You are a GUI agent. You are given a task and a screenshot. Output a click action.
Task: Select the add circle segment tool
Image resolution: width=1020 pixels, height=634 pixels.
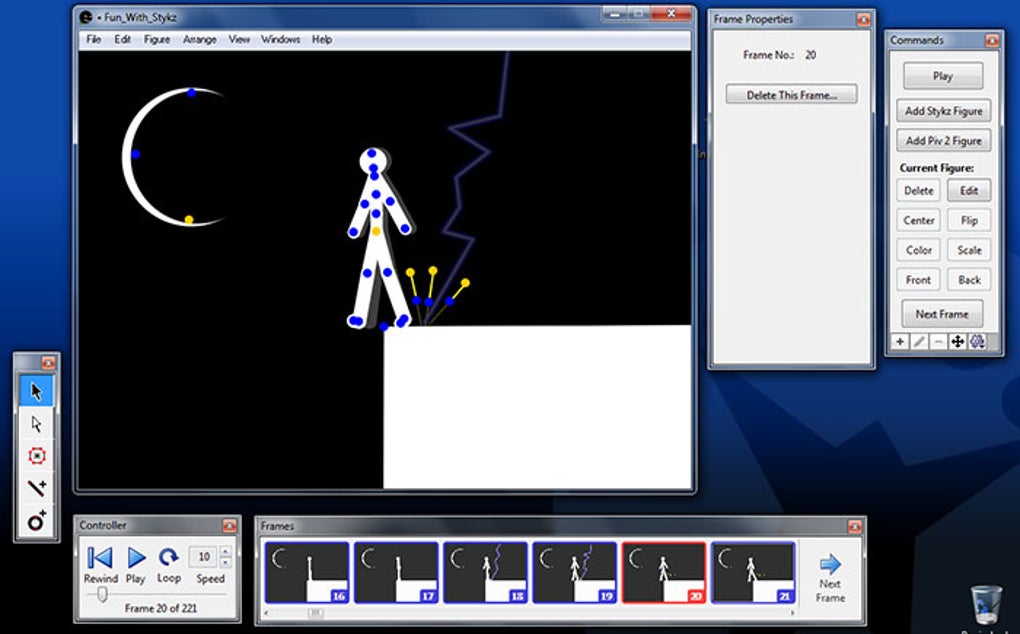(36, 520)
